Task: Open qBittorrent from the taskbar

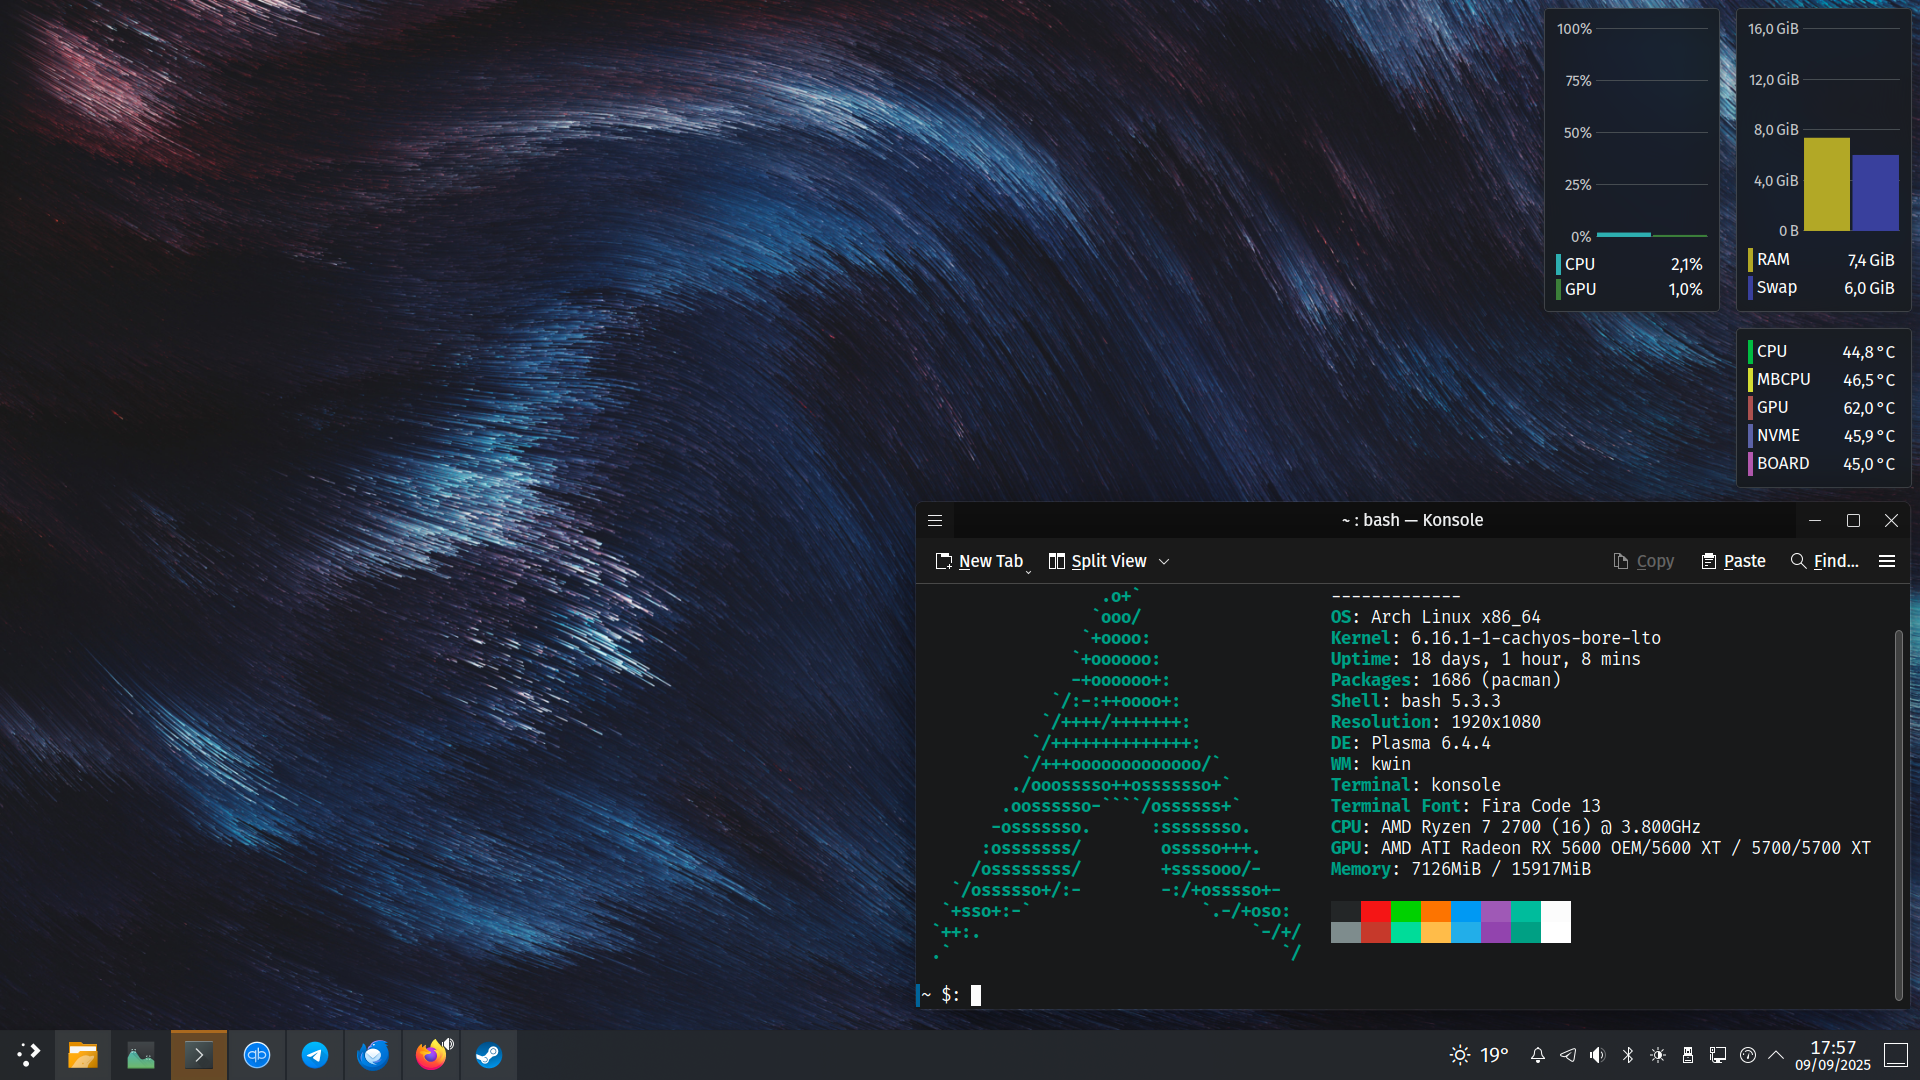Action: pyautogui.click(x=257, y=1055)
